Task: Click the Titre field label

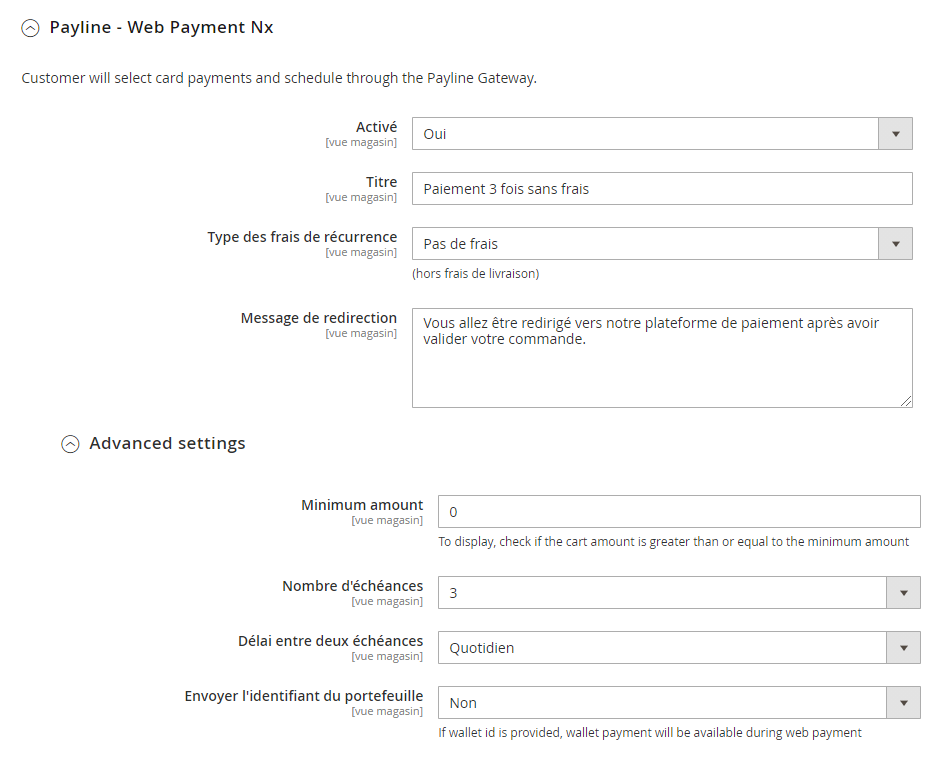Action: tap(381, 182)
